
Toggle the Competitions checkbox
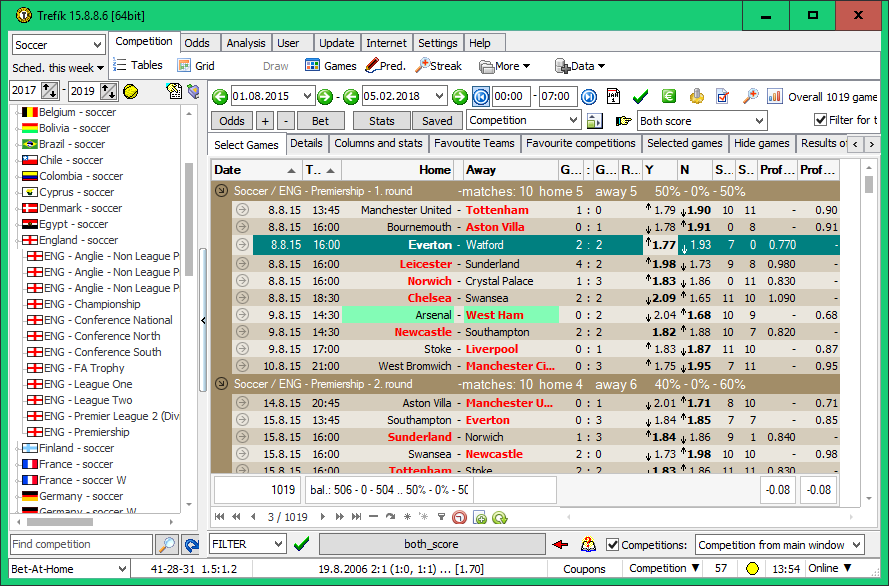point(612,545)
